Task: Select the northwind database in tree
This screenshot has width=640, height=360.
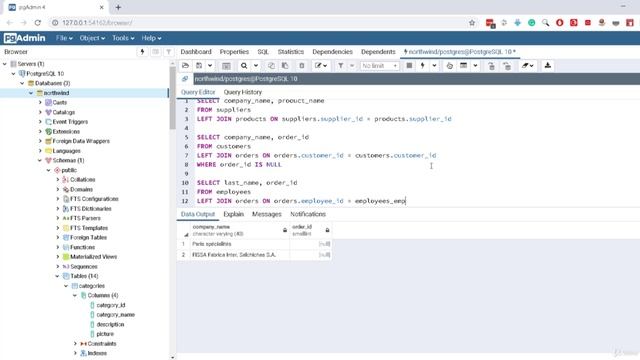Action: click(x=56, y=93)
